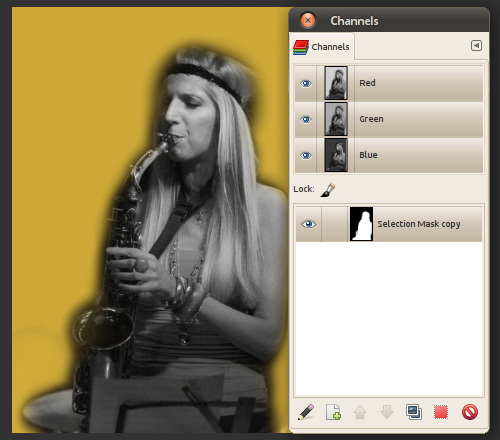Duplicate the selected channel
Screen dimensions: 500x440
(x=414, y=412)
